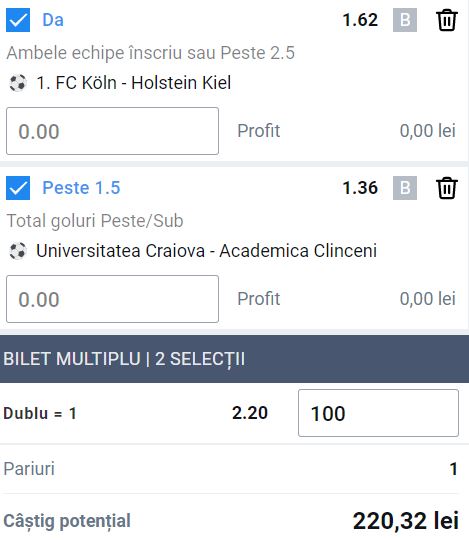Image resolution: width=469 pixels, height=540 pixels.
Task: Click the B badge next to odds 1.62
Action: [405, 20]
